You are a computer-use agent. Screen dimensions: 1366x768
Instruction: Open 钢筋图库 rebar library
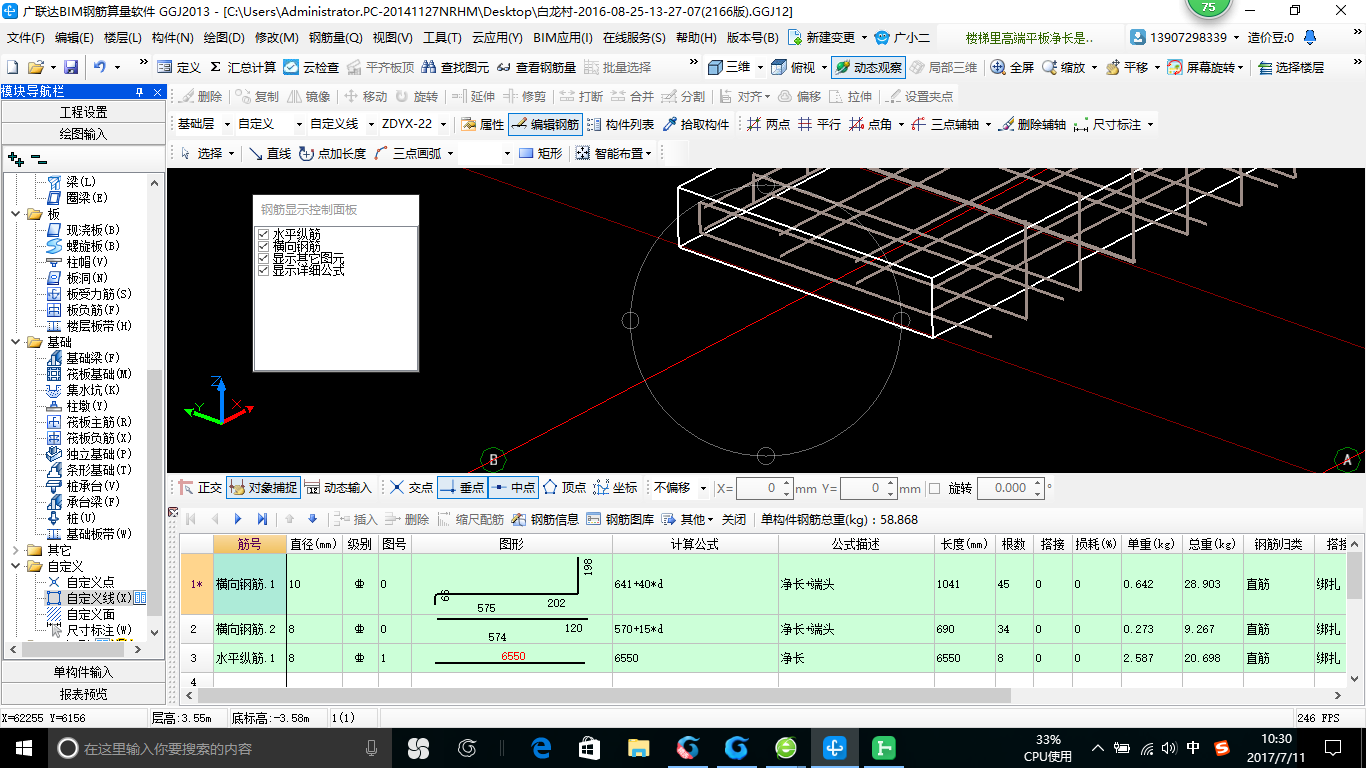pyautogui.click(x=621, y=519)
